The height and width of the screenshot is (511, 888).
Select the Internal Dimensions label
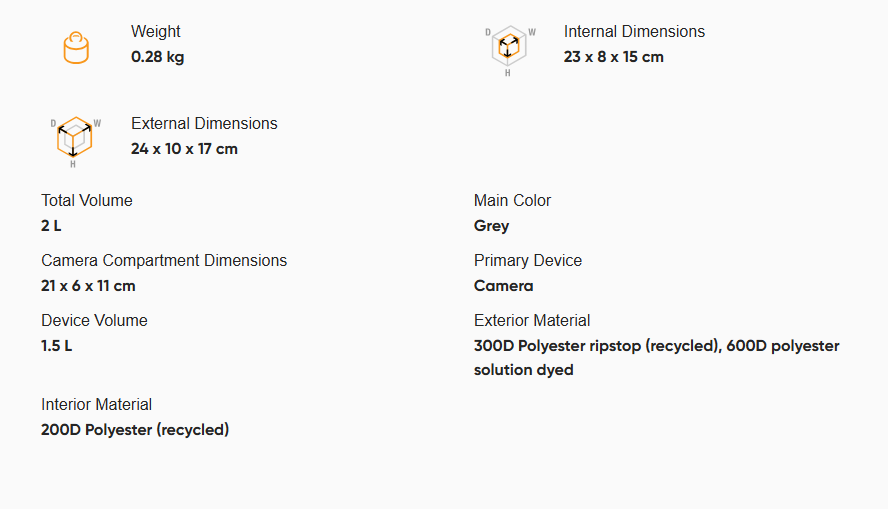634,31
